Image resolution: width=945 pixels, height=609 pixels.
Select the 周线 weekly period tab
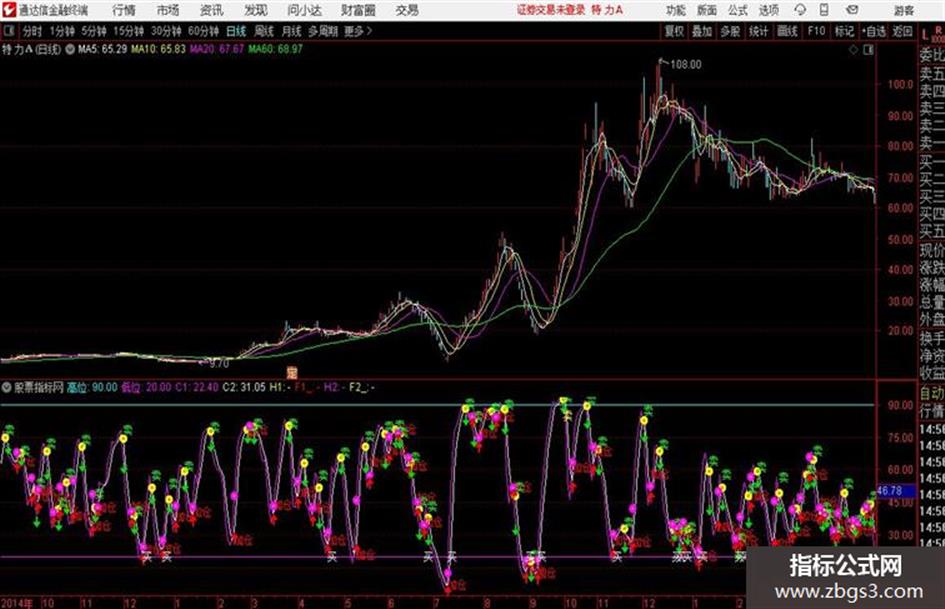(264, 31)
